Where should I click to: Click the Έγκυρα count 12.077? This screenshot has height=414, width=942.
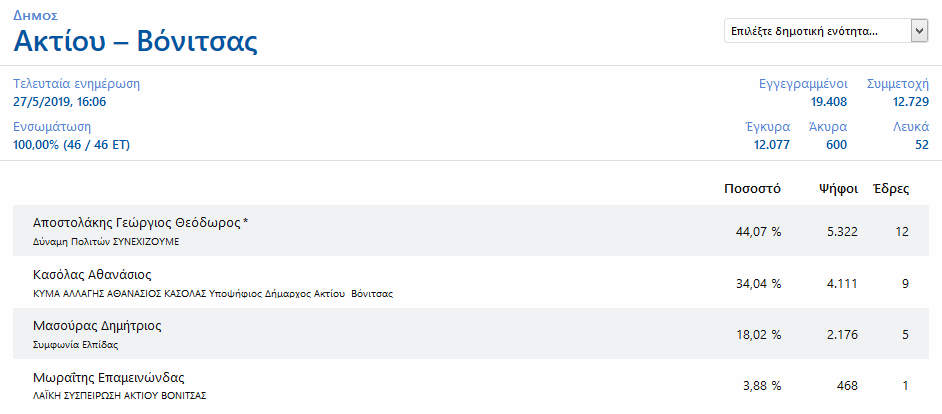(771, 144)
